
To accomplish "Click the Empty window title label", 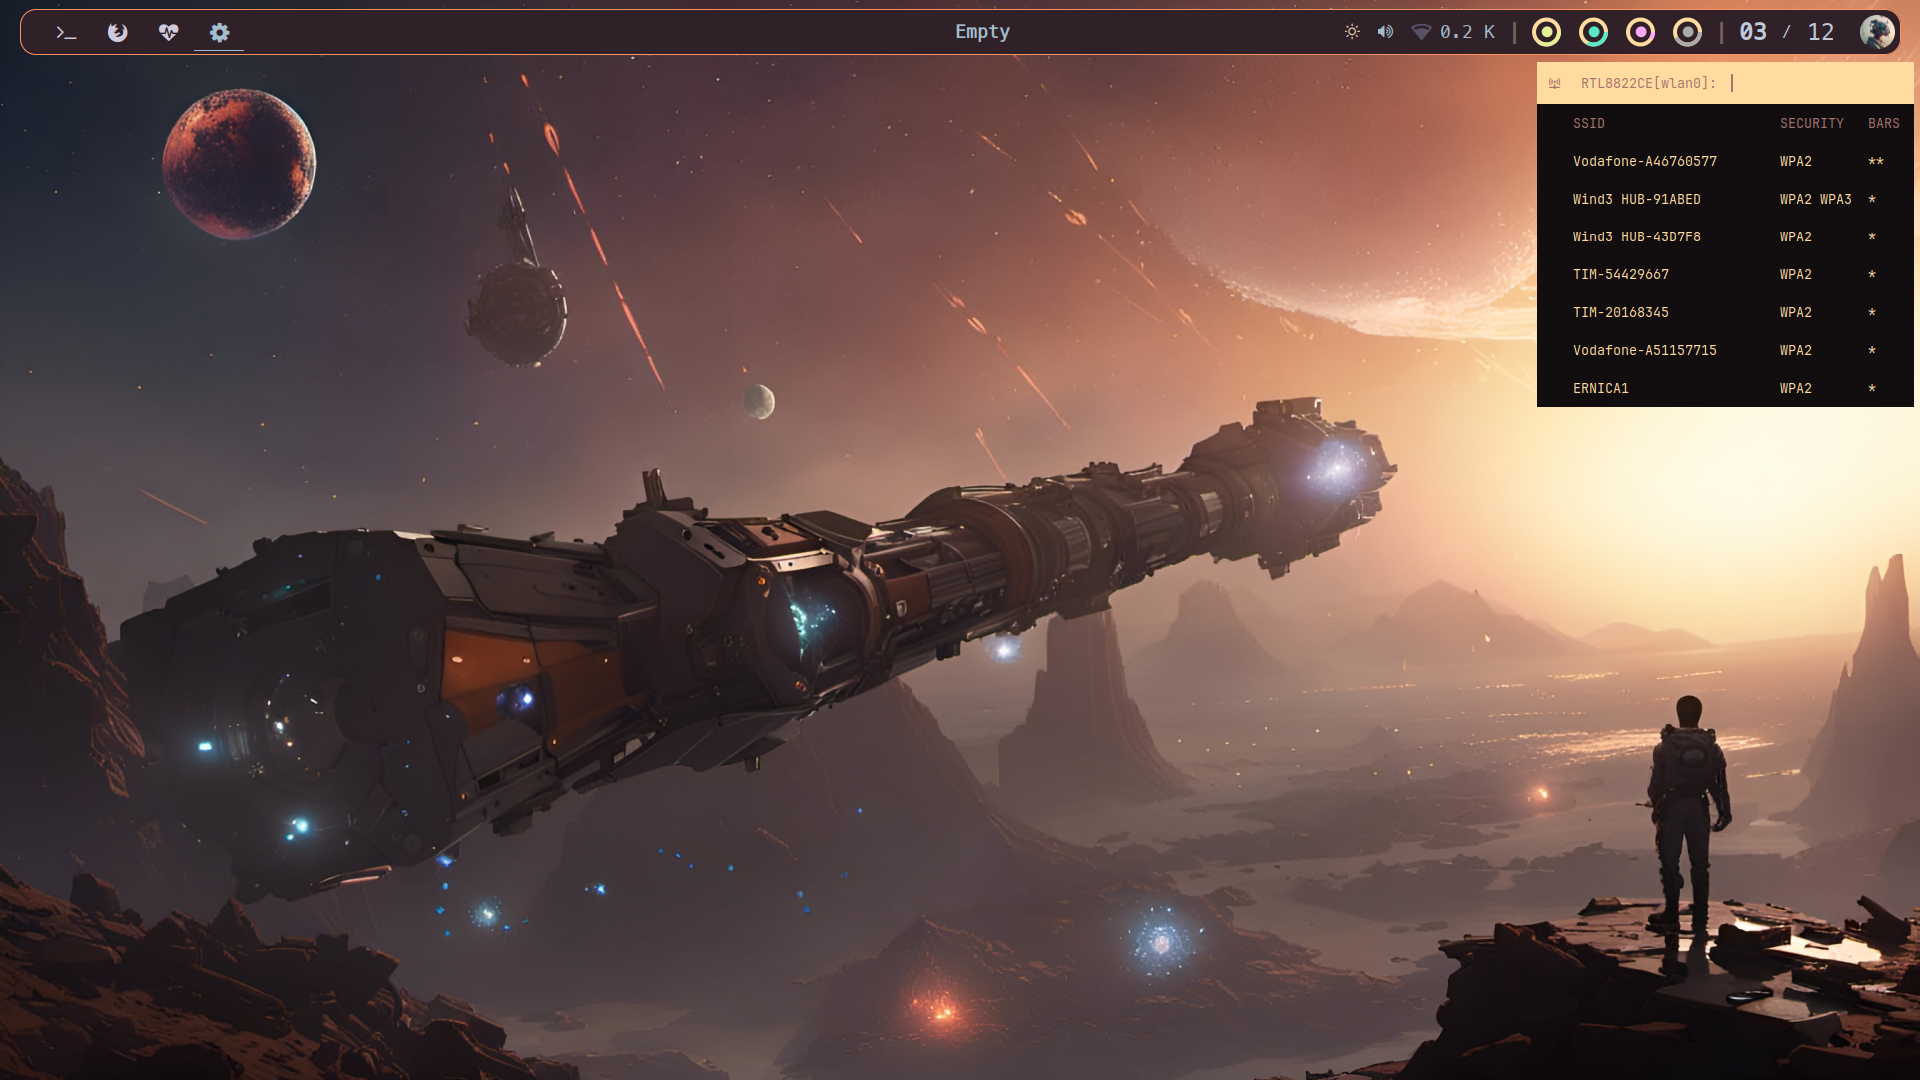I will pos(982,32).
